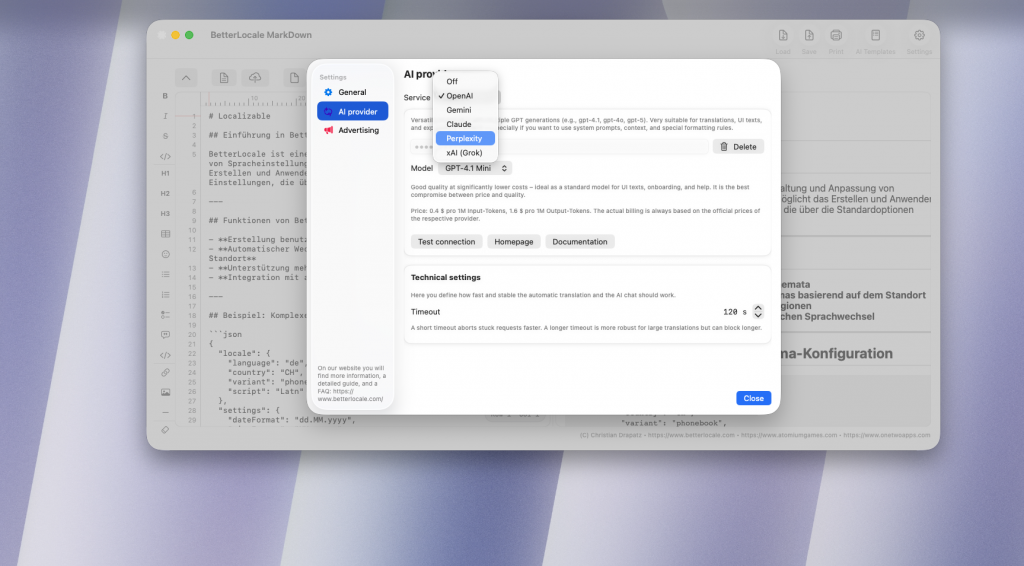
Task: Select xAI (Grok) provider option
Action: tap(465, 153)
